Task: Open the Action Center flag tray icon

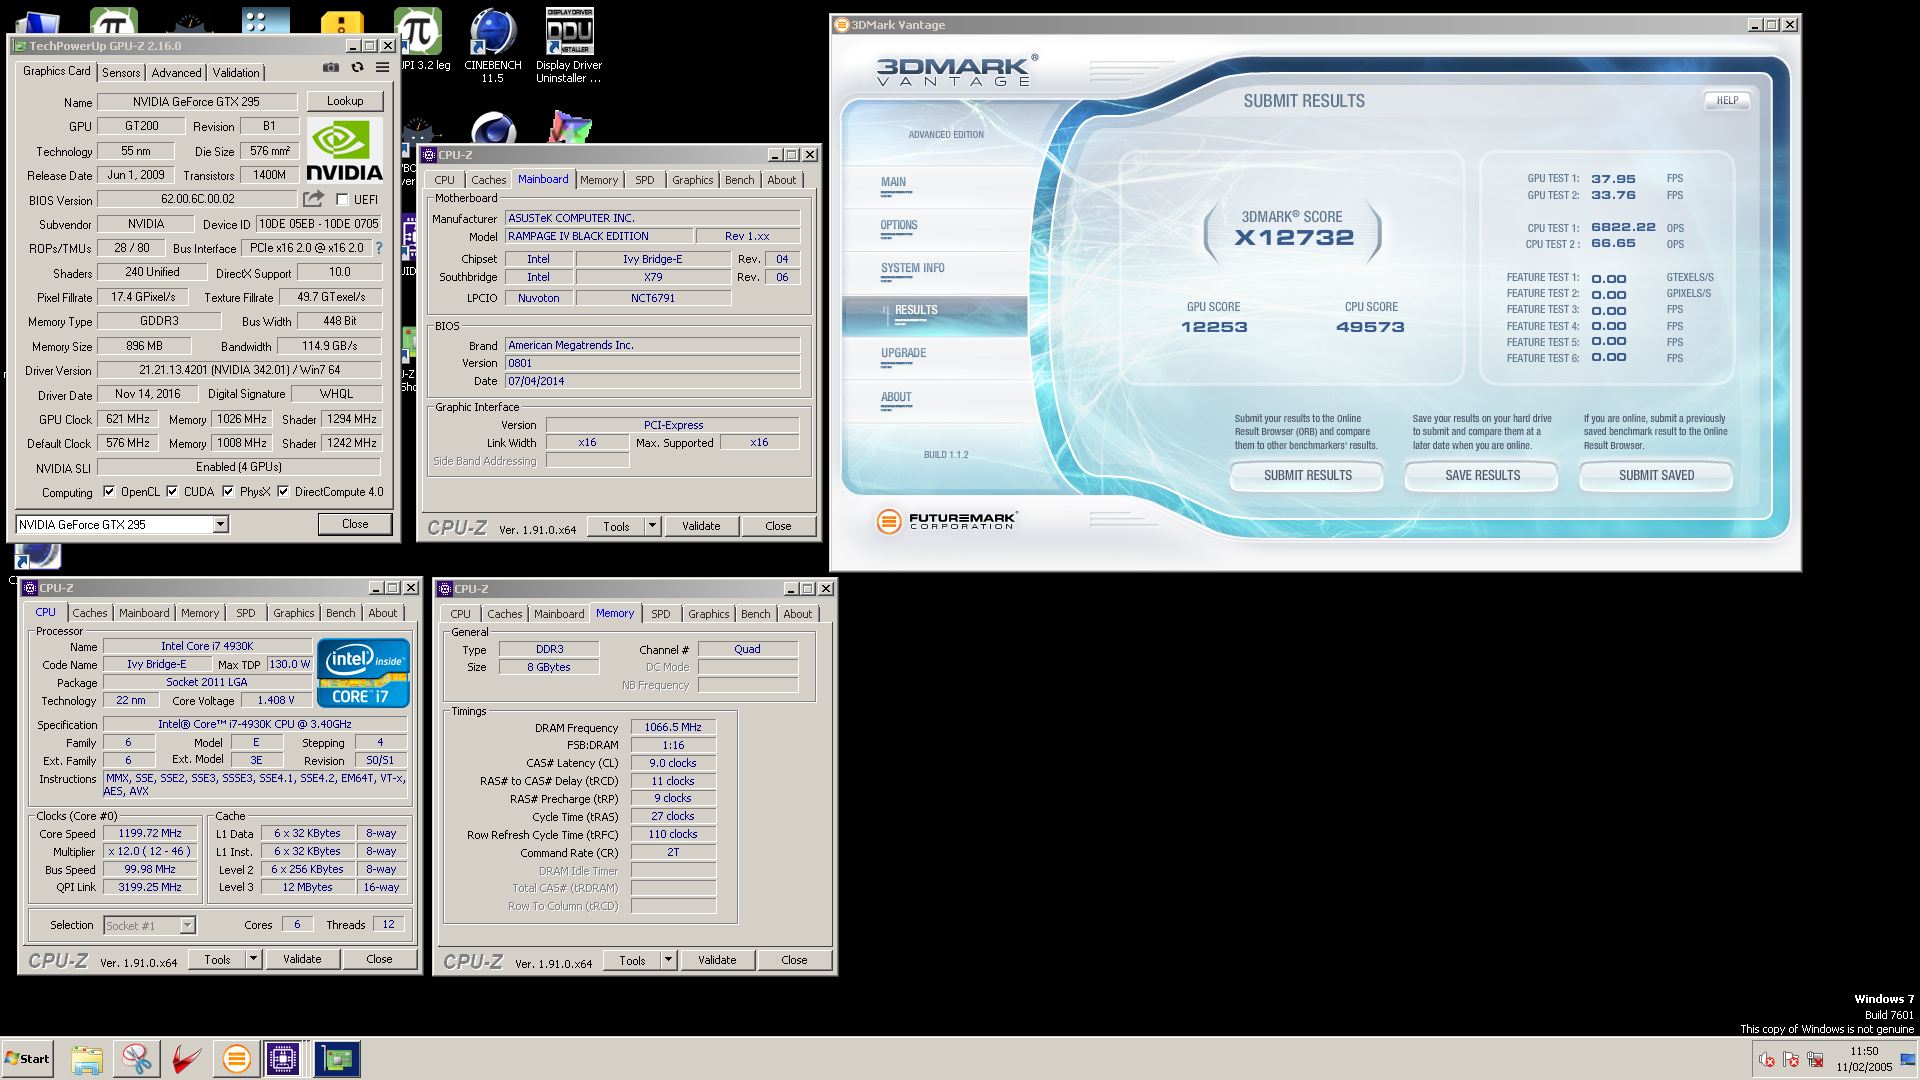Action: tap(1791, 1060)
